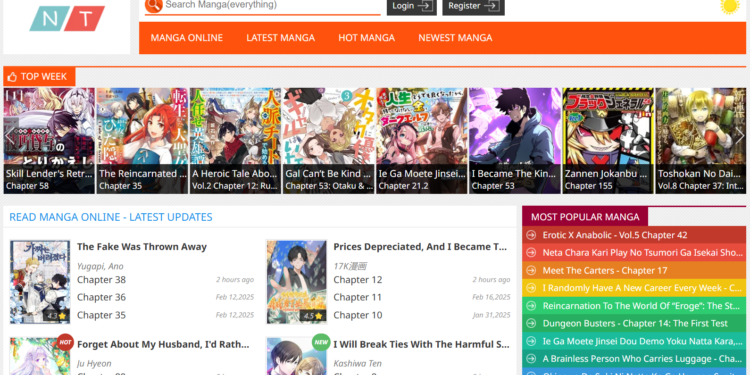Click The Fake Was Thrown Away cover image
The width and height of the screenshot is (750, 375).
point(40,282)
